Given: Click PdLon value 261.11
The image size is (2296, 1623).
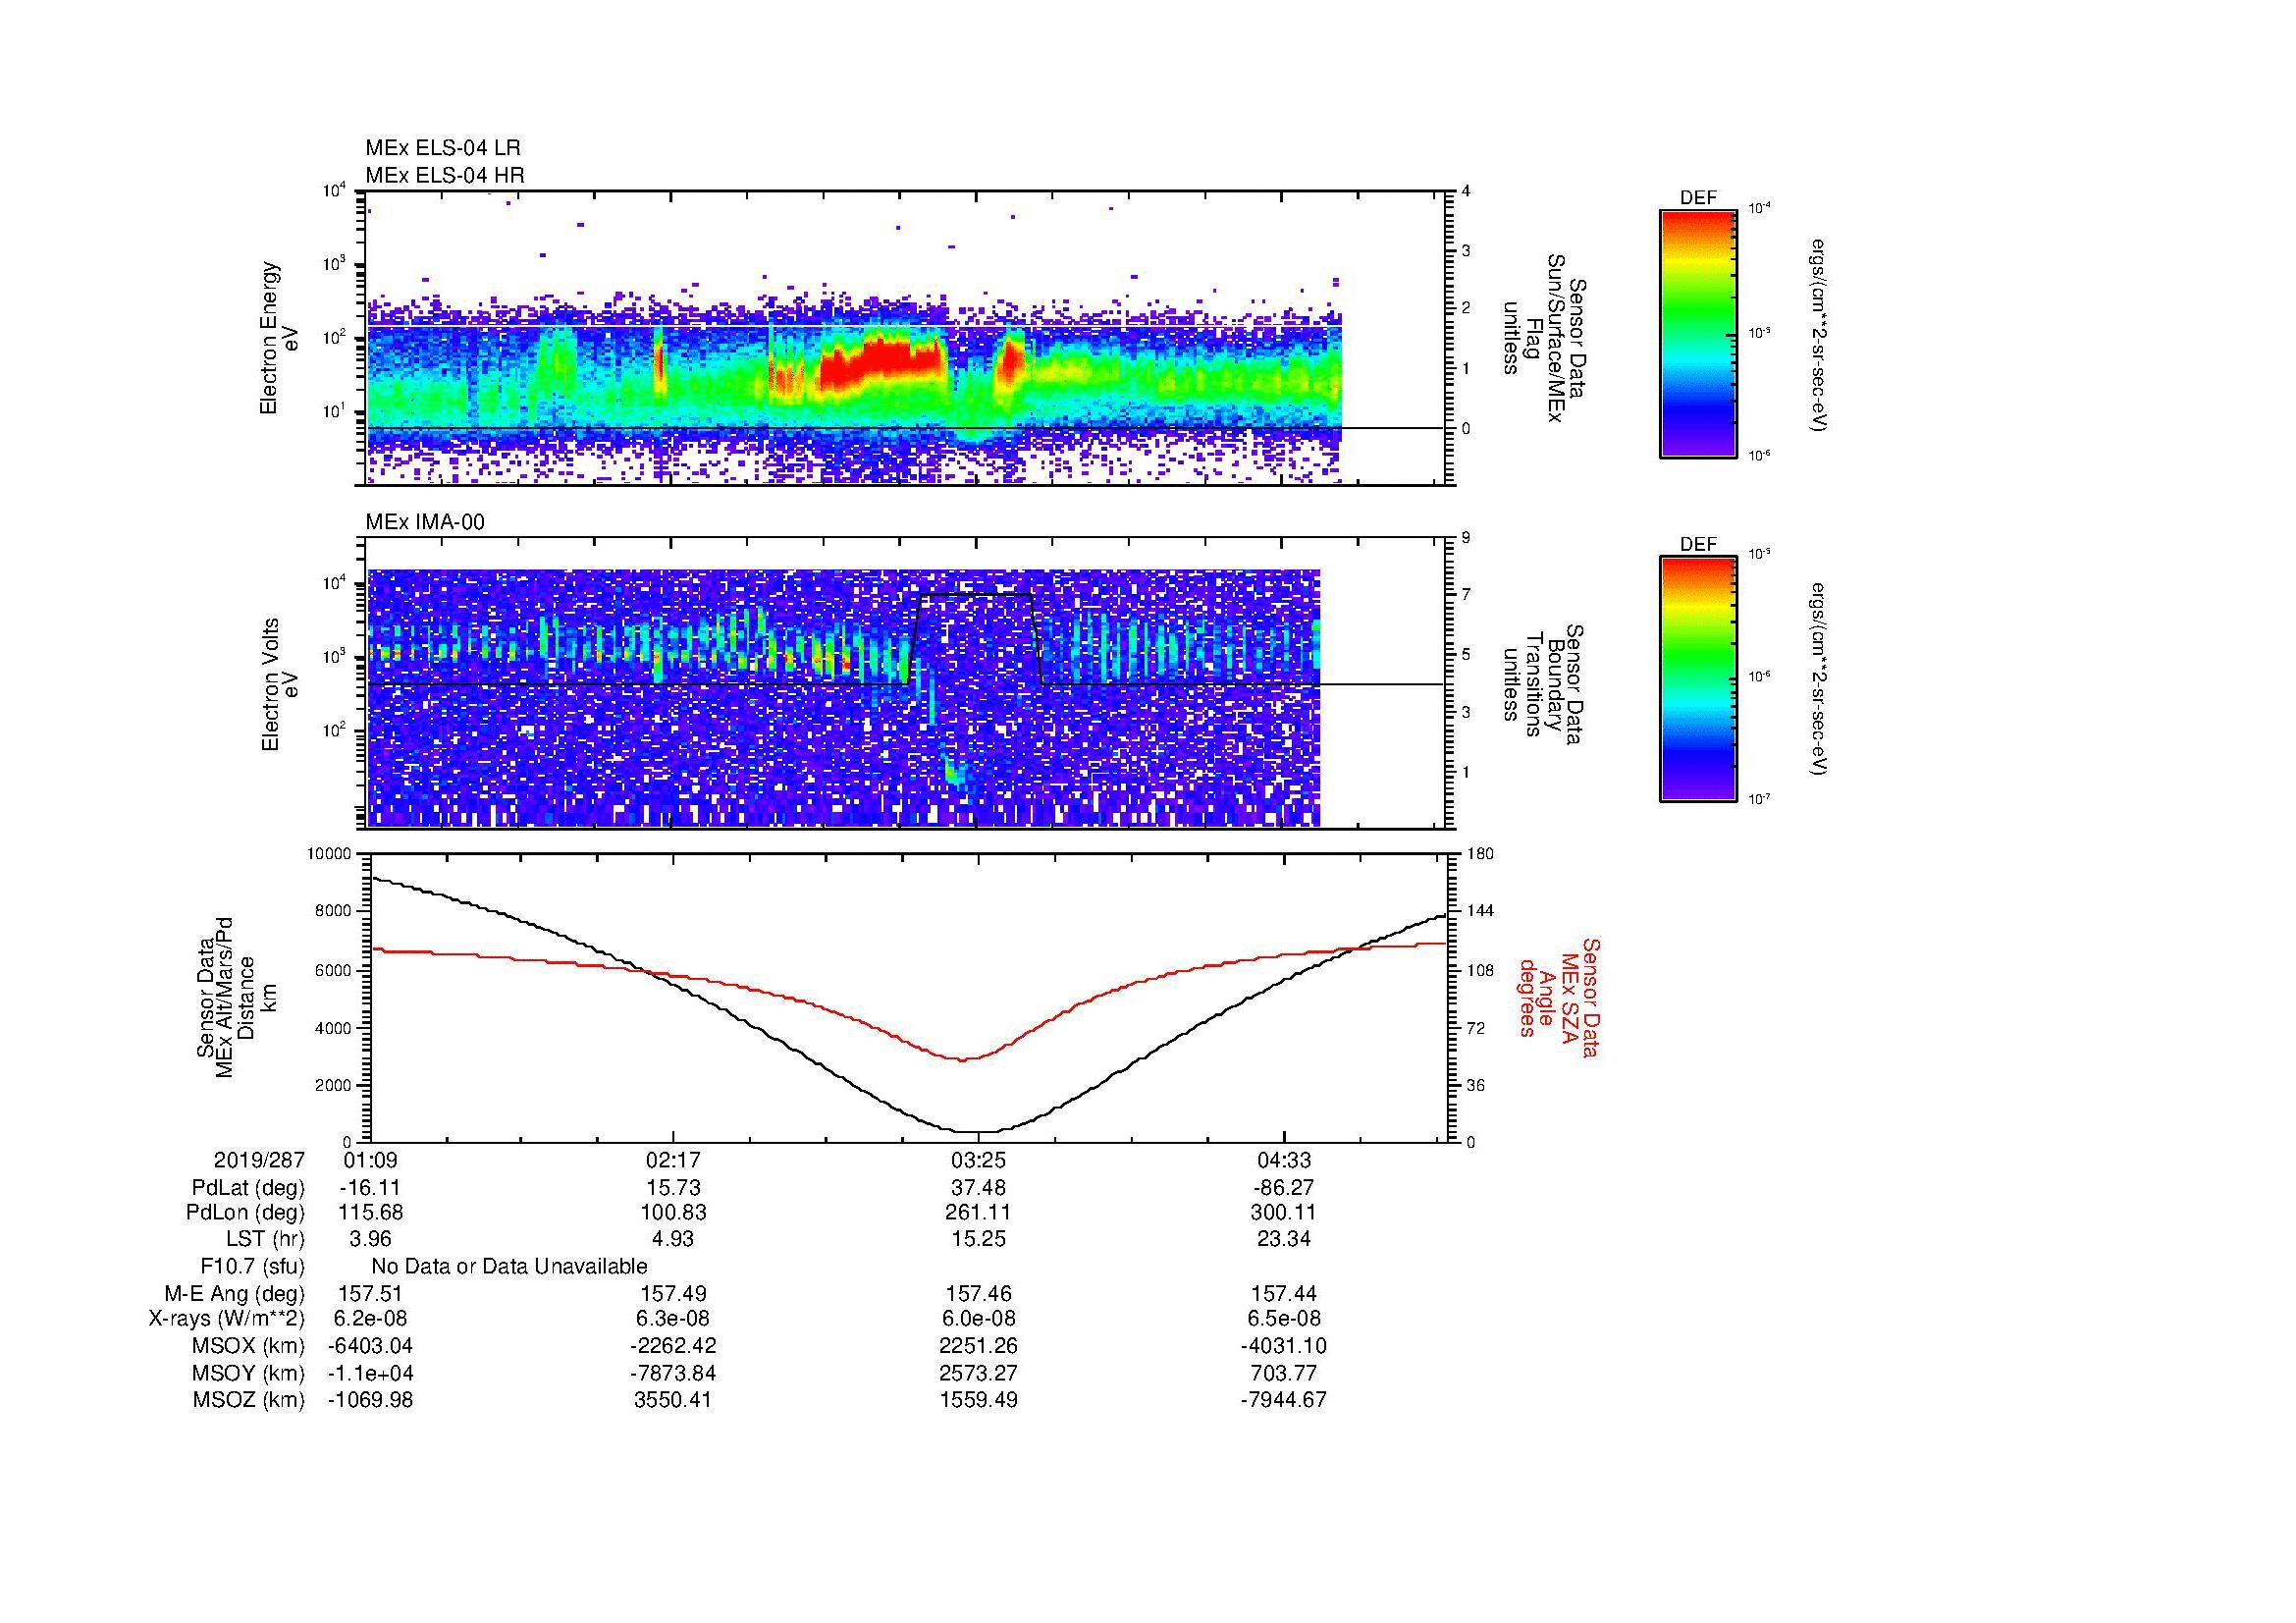Looking at the screenshot, I should pyautogui.click(x=978, y=1213).
